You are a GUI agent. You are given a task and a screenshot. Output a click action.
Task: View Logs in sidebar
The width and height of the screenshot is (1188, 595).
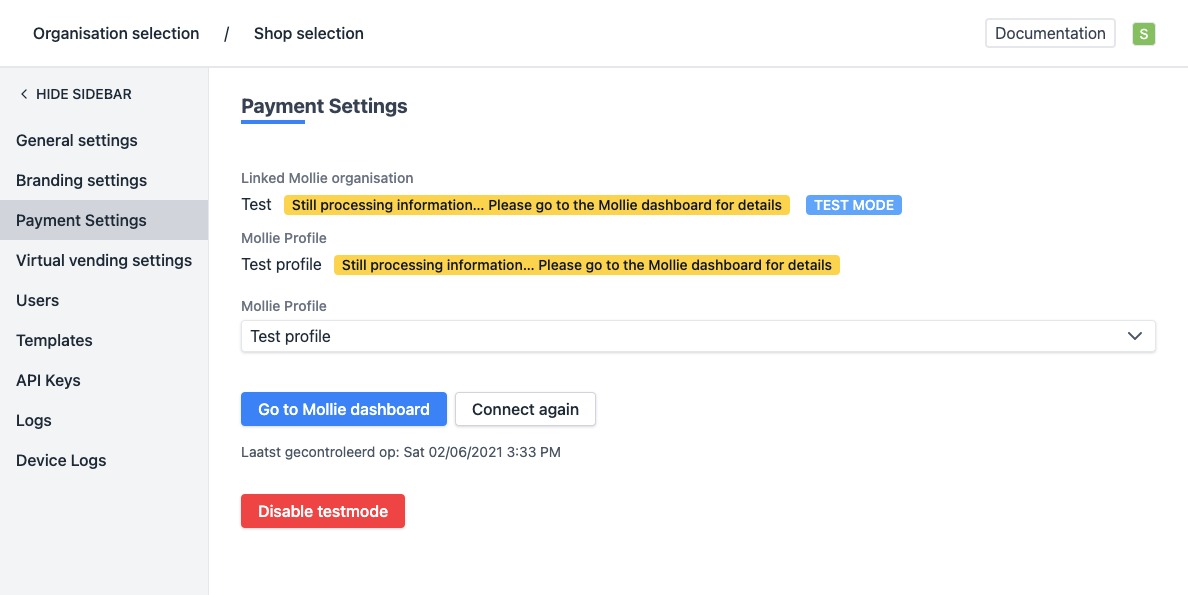coord(33,420)
